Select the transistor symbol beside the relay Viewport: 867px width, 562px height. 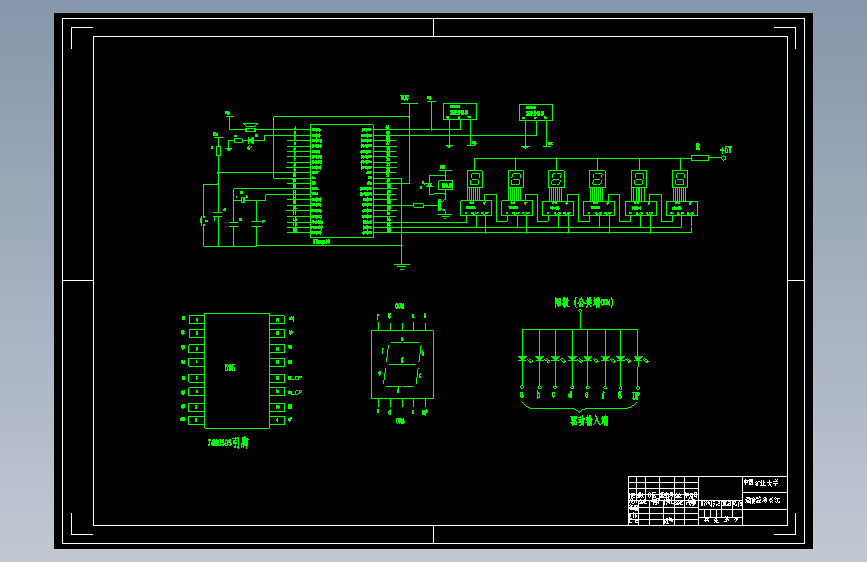click(x=442, y=205)
